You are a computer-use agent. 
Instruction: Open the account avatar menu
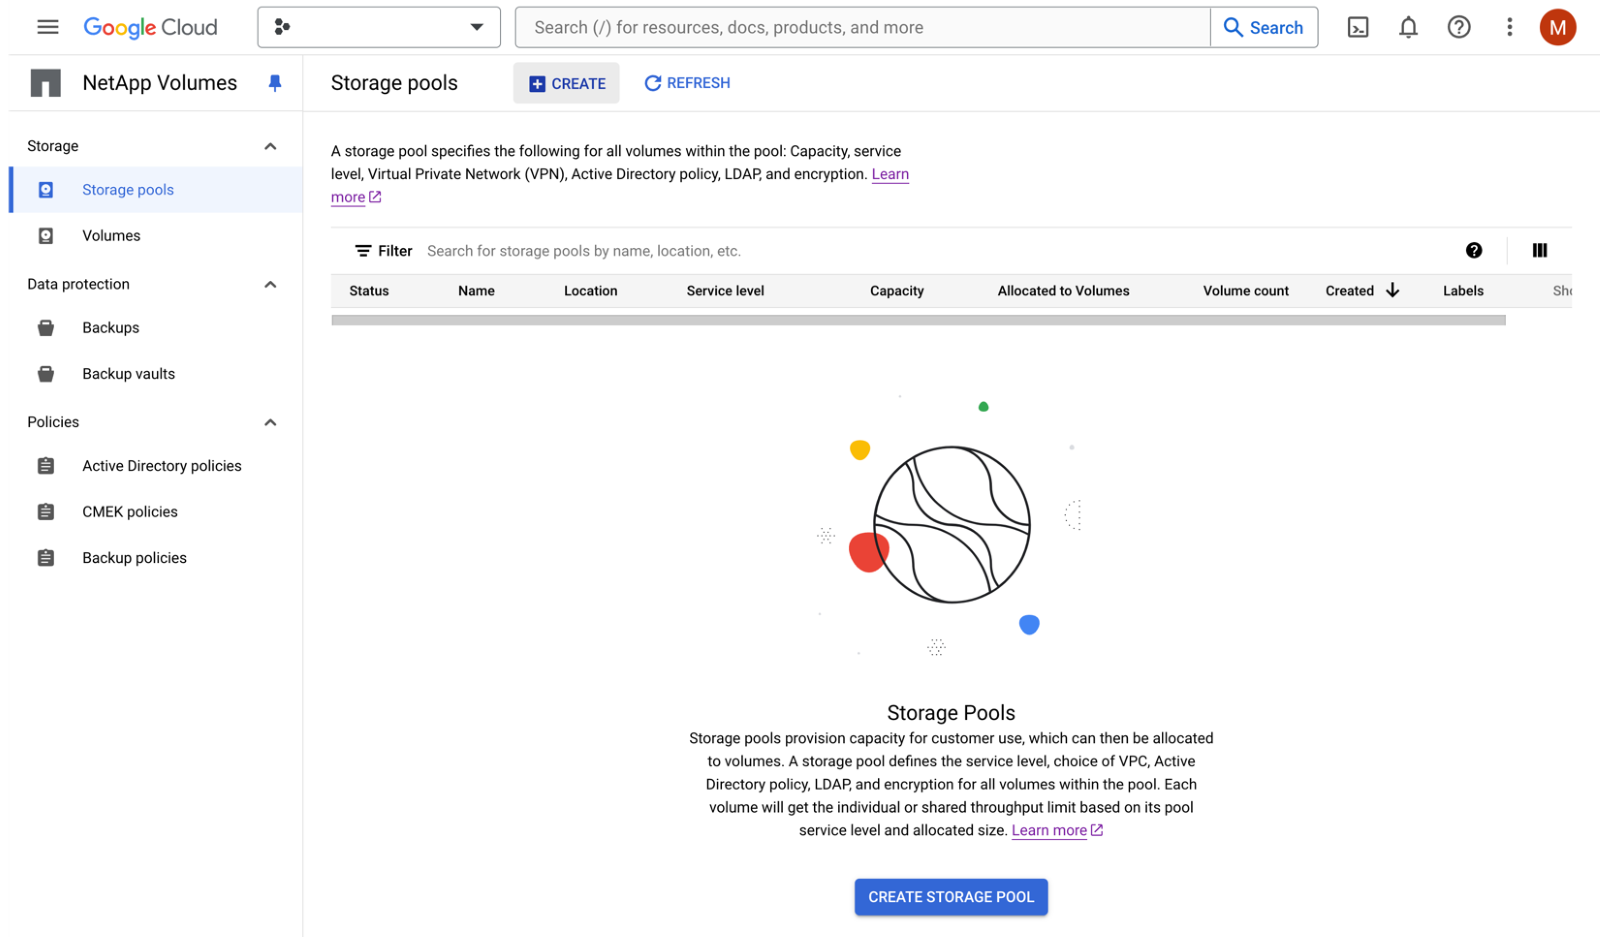1557,27
